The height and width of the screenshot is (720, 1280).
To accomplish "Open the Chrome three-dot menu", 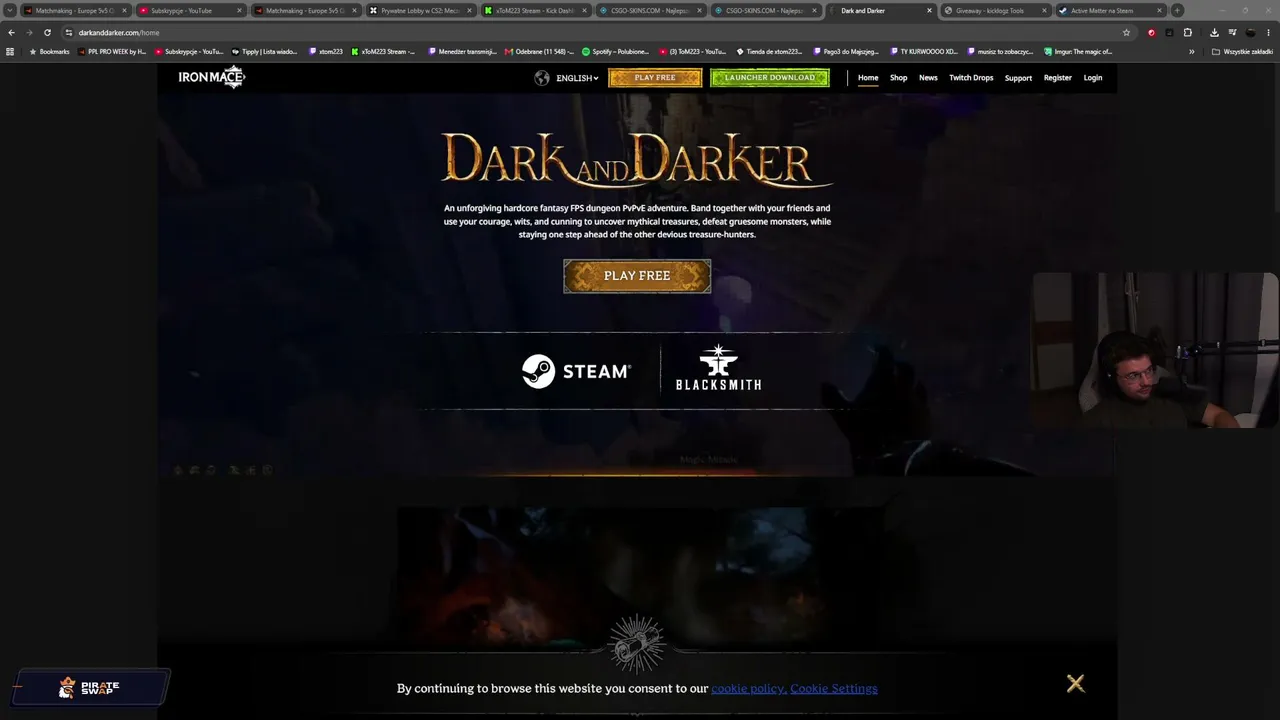I will tap(1268, 32).
